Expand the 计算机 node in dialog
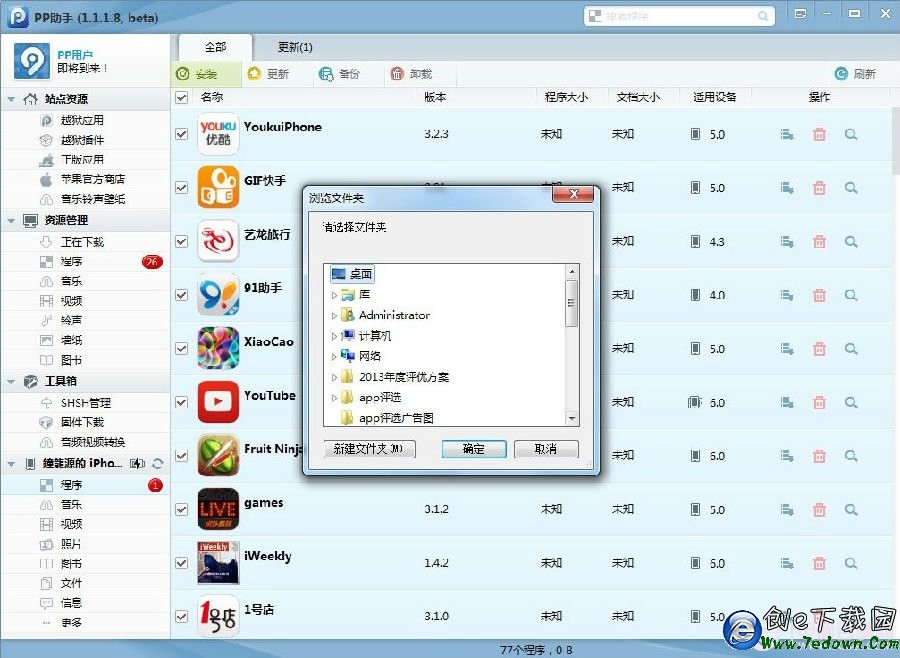The image size is (900, 658). click(334, 336)
